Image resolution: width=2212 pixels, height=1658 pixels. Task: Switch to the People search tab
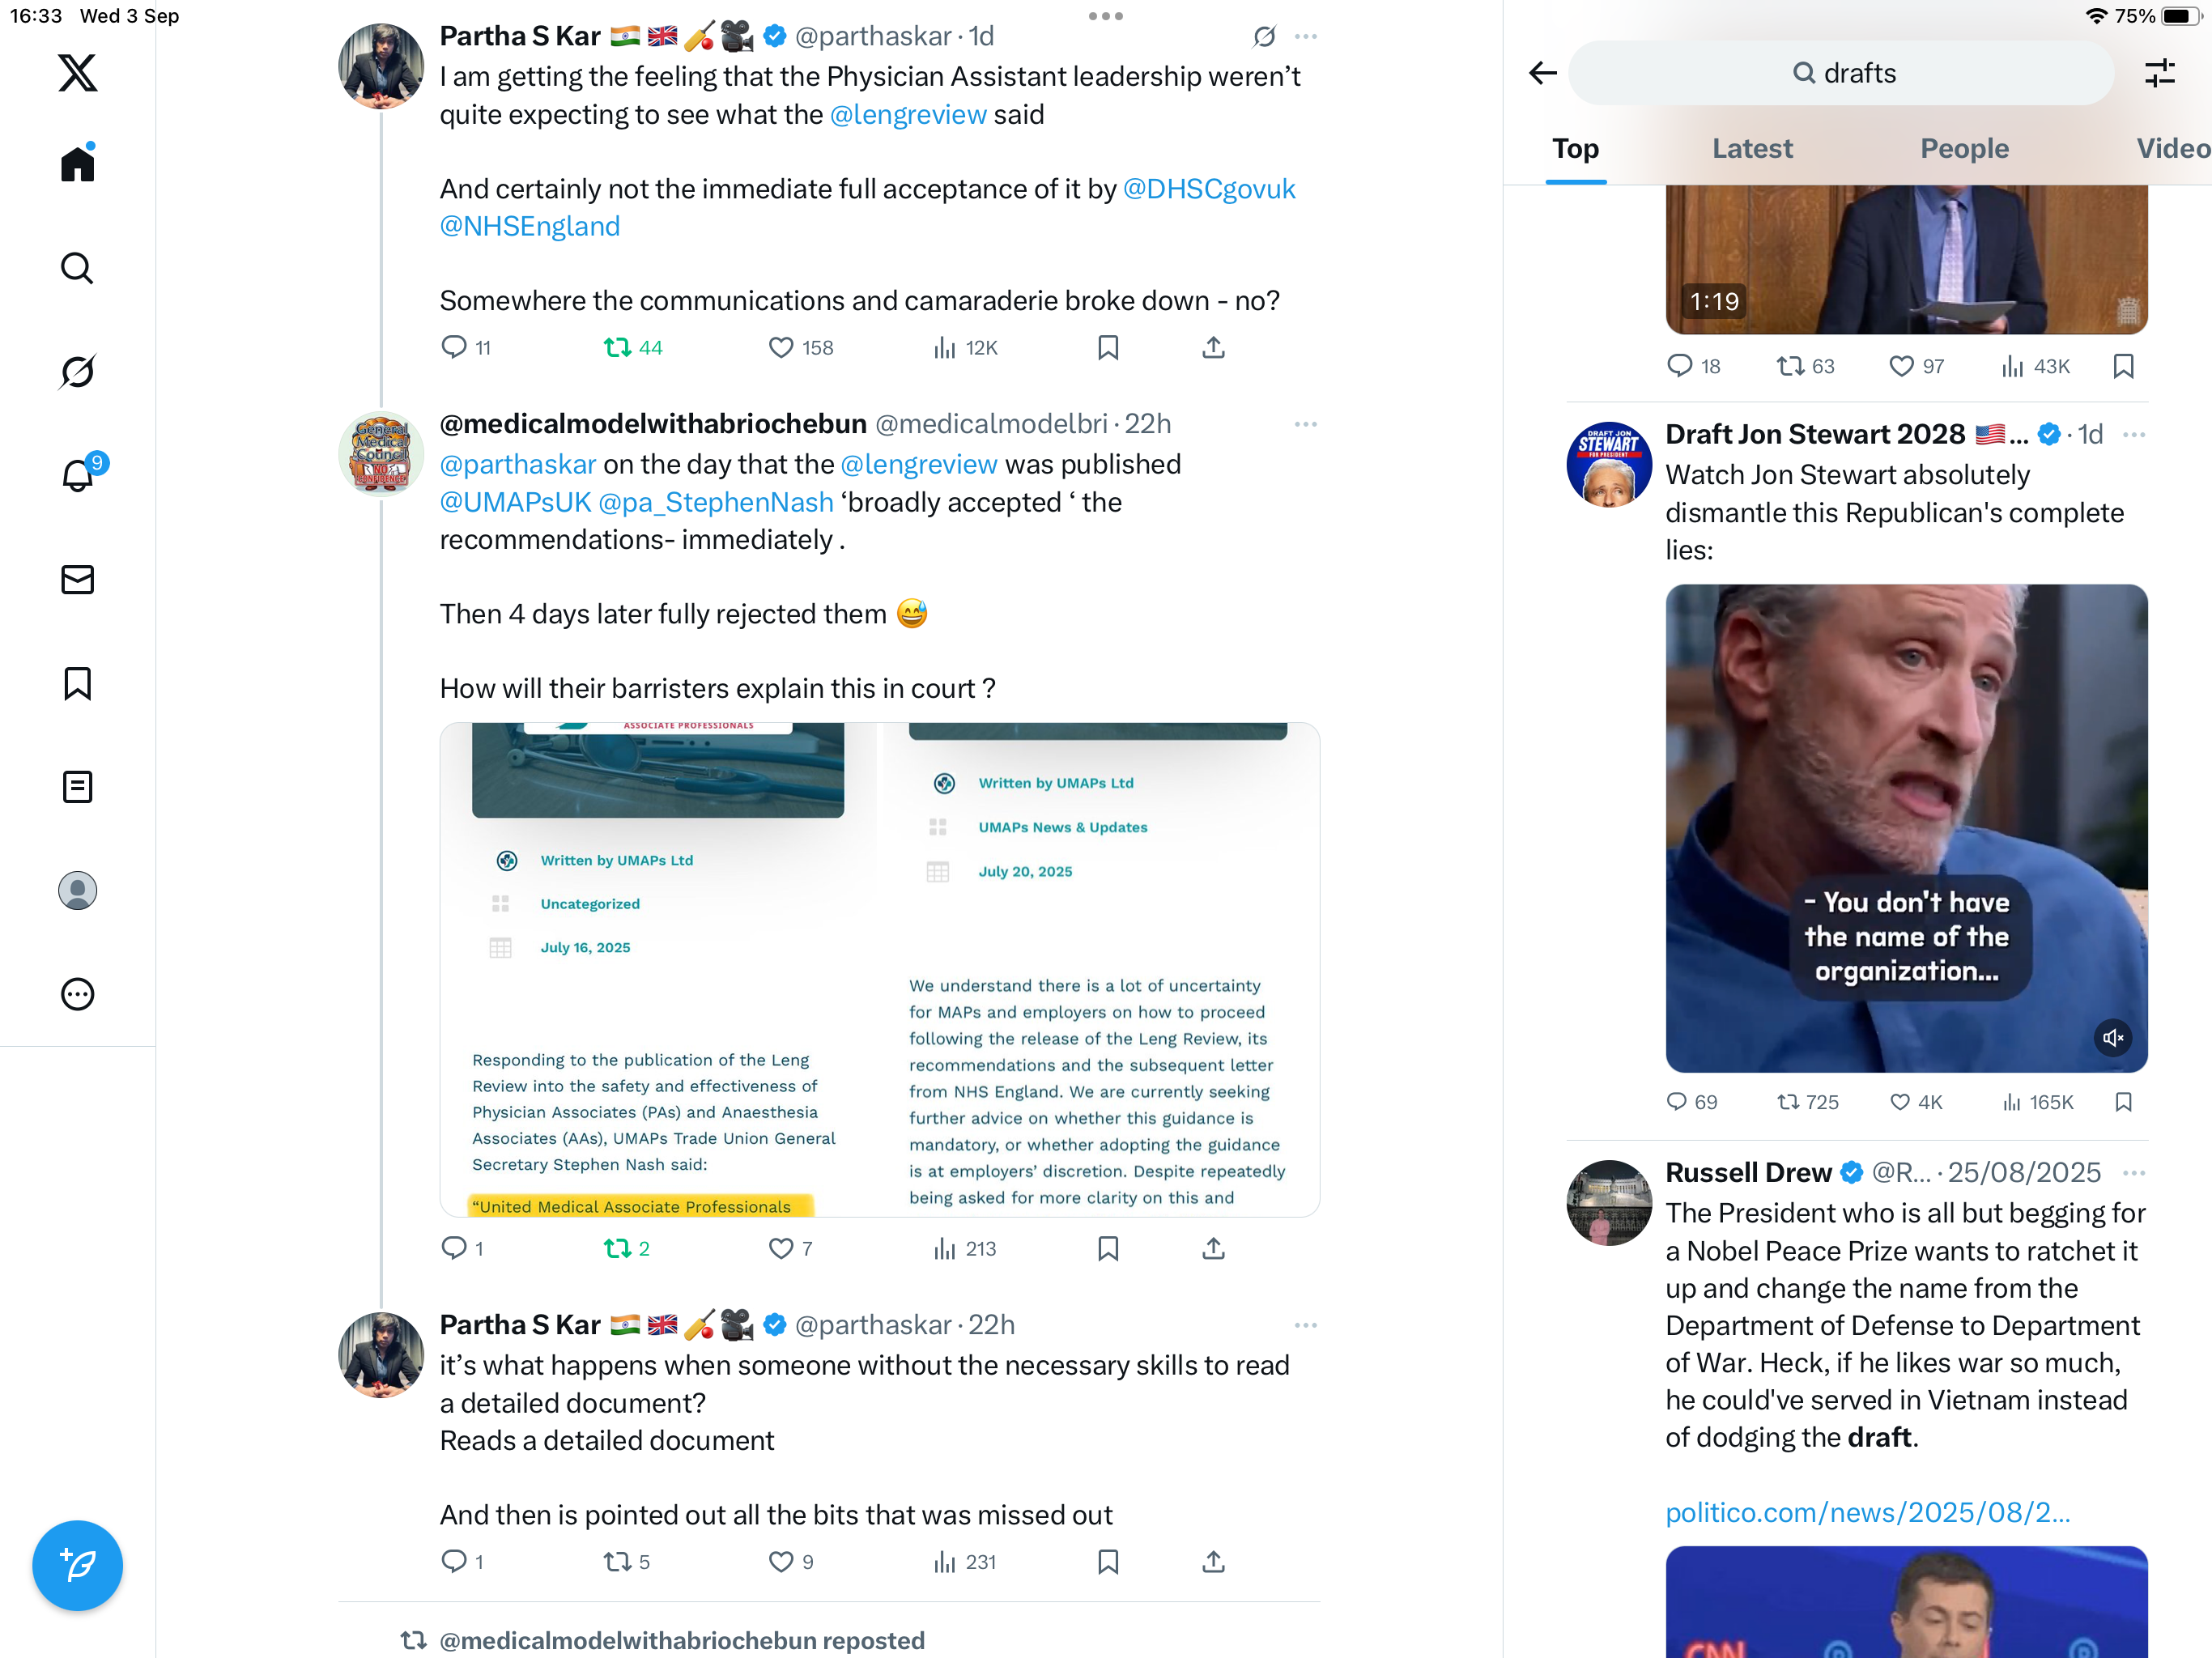click(x=1964, y=149)
